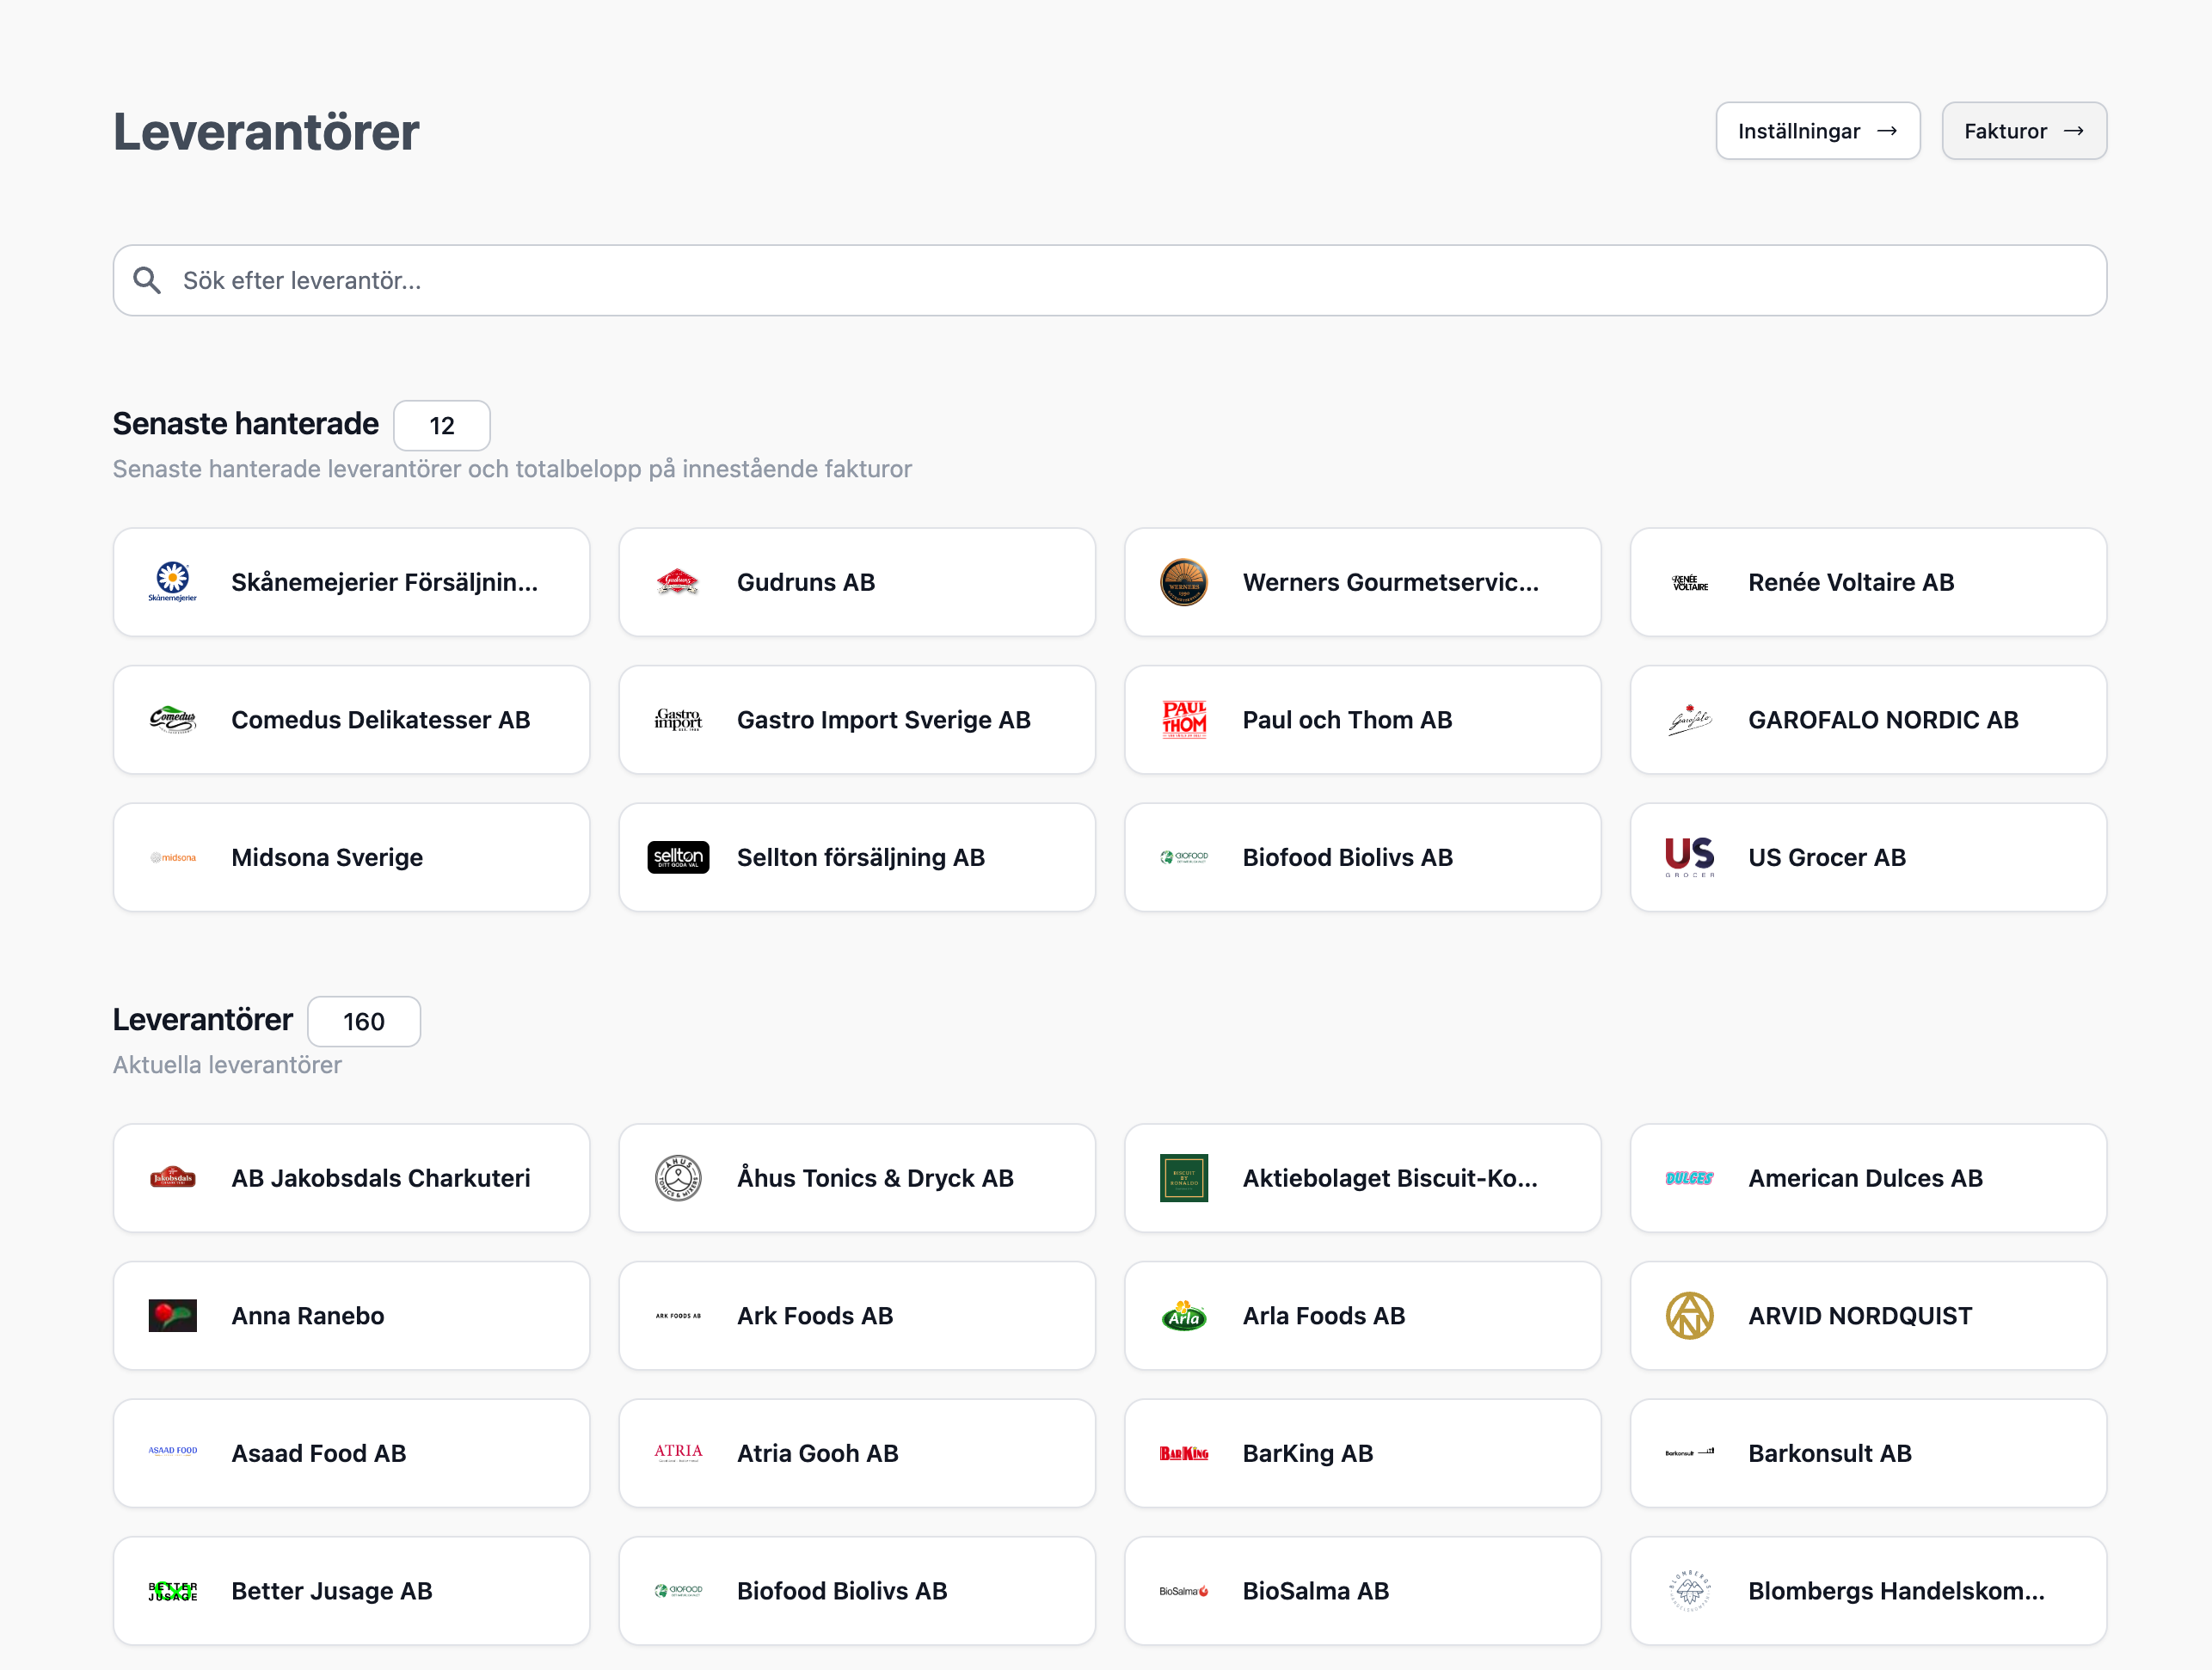The width and height of the screenshot is (2212, 1670).
Task: Open American Dulces AB
Action: (1869, 1178)
